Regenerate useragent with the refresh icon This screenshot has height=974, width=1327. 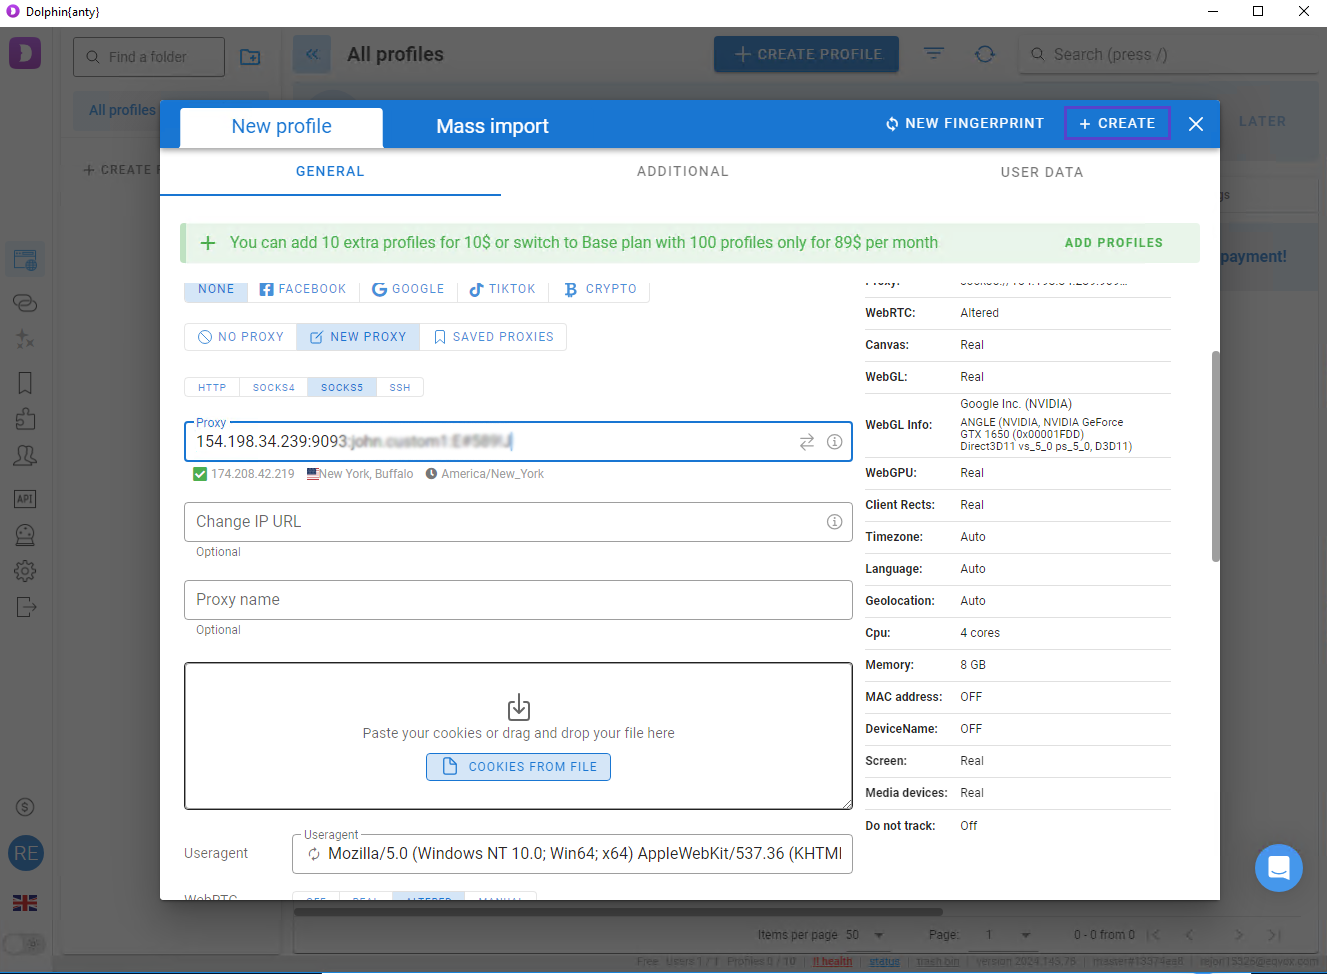[x=314, y=854]
